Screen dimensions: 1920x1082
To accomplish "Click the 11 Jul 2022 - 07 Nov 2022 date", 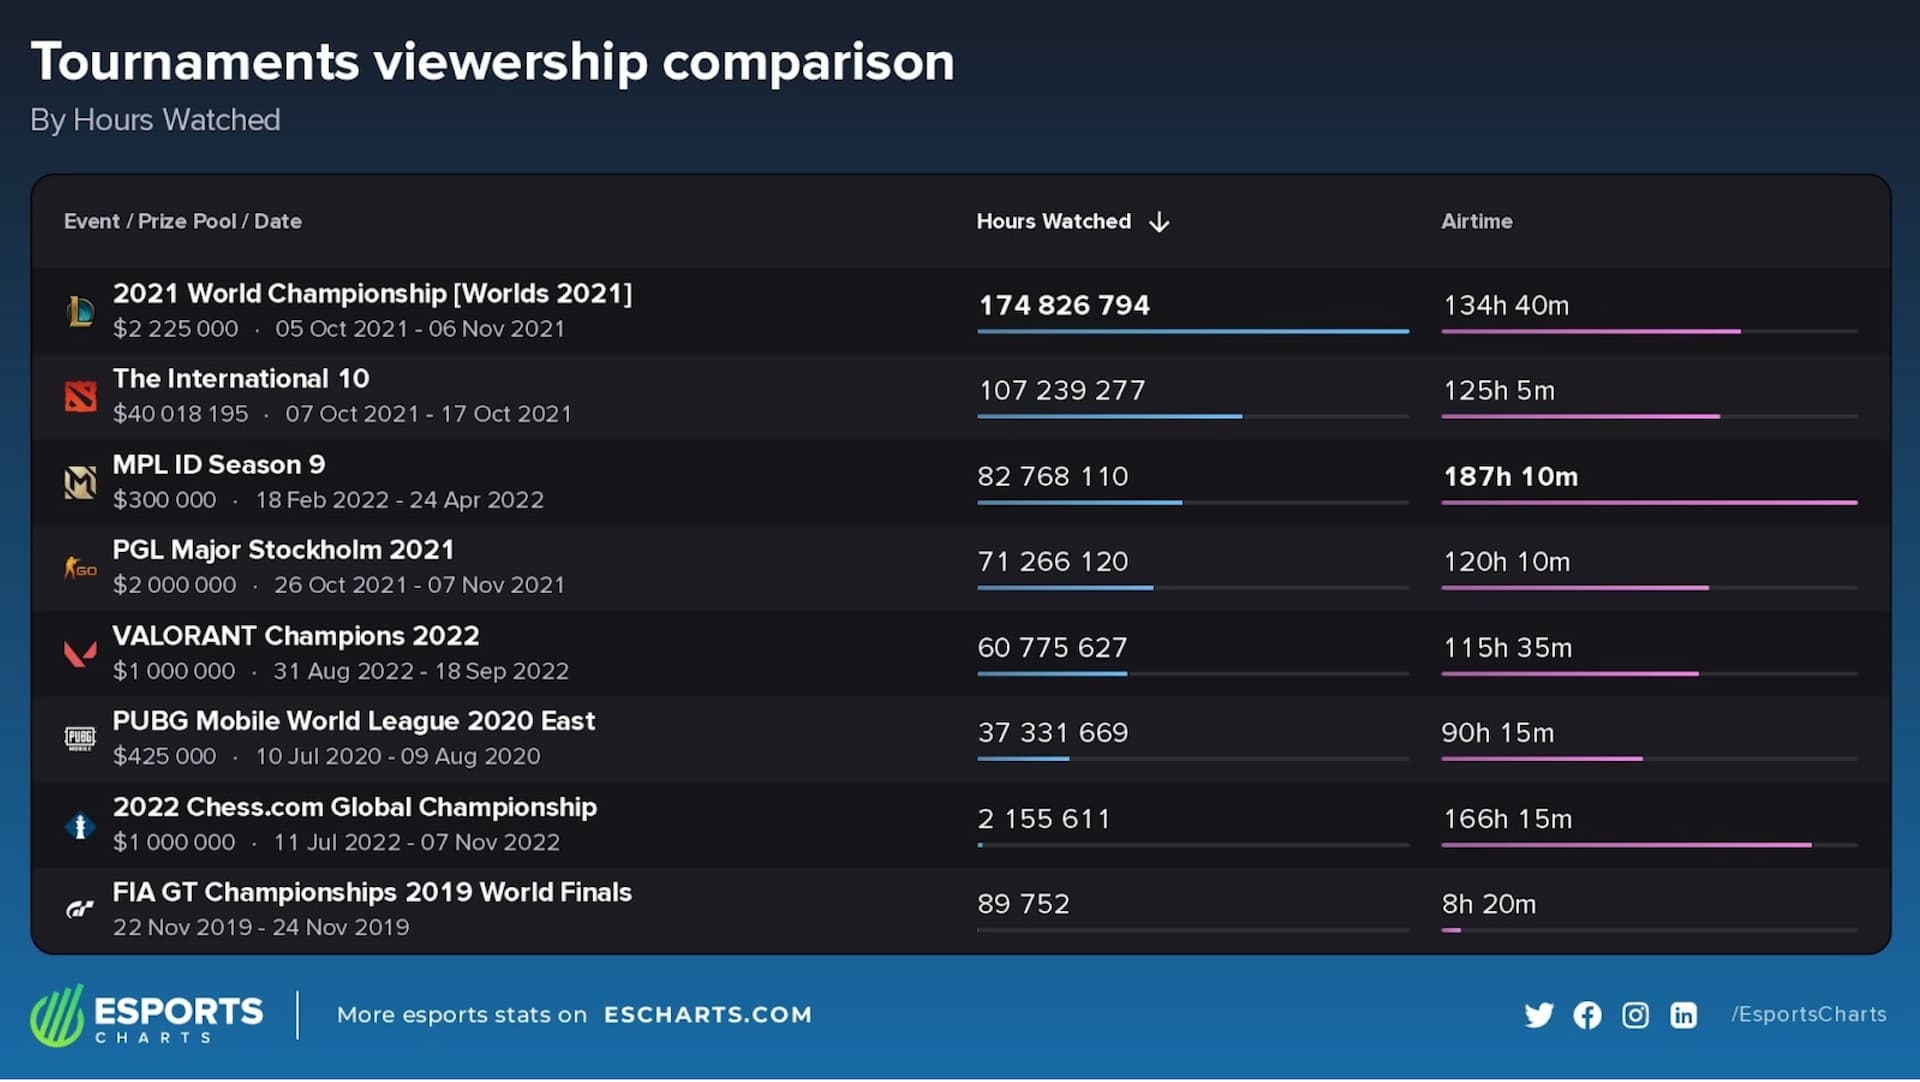I will pyautogui.click(x=417, y=842).
